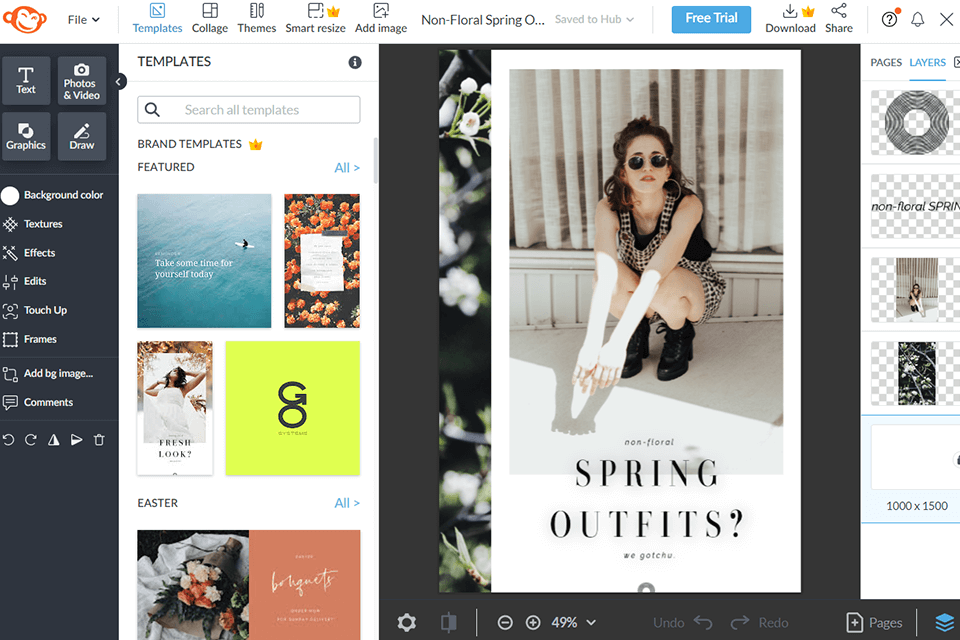Switch to the LAYERS tab
The width and height of the screenshot is (960, 640).
pyautogui.click(x=928, y=62)
